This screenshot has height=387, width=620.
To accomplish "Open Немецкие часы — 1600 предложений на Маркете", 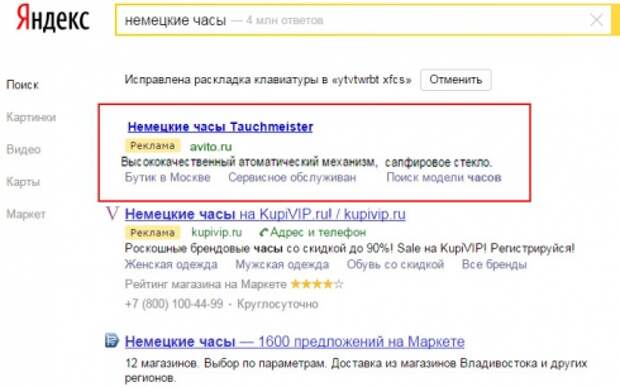I will coord(295,342).
